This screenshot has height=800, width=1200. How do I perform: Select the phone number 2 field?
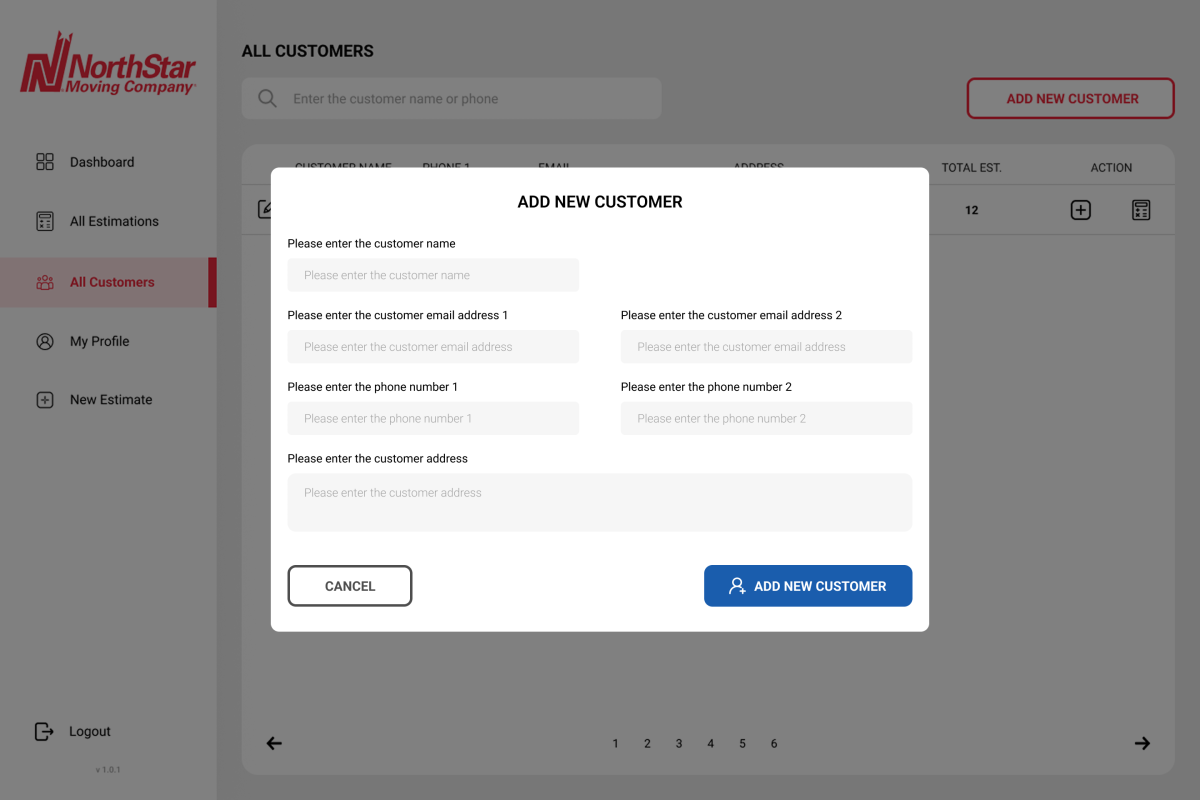(766, 419)
